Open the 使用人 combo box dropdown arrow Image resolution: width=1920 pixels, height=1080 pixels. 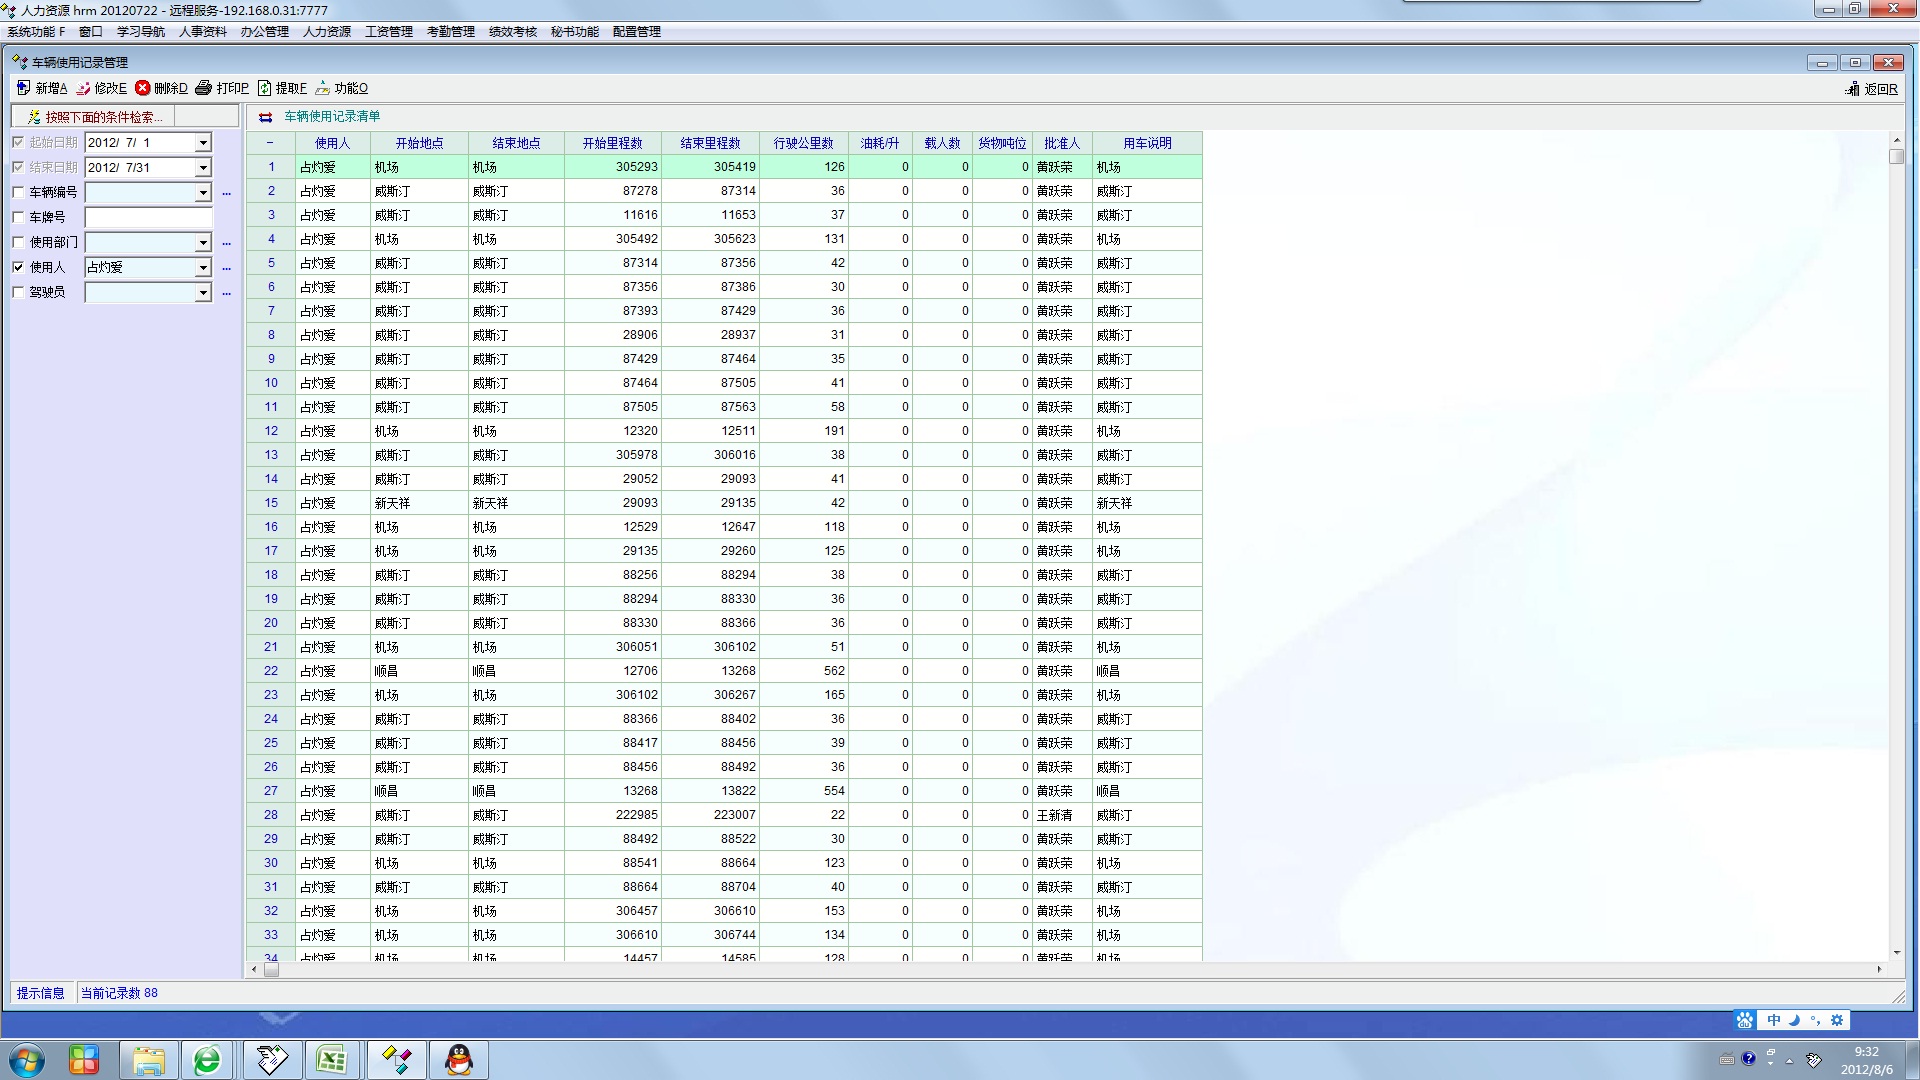[x=203, y=268]
